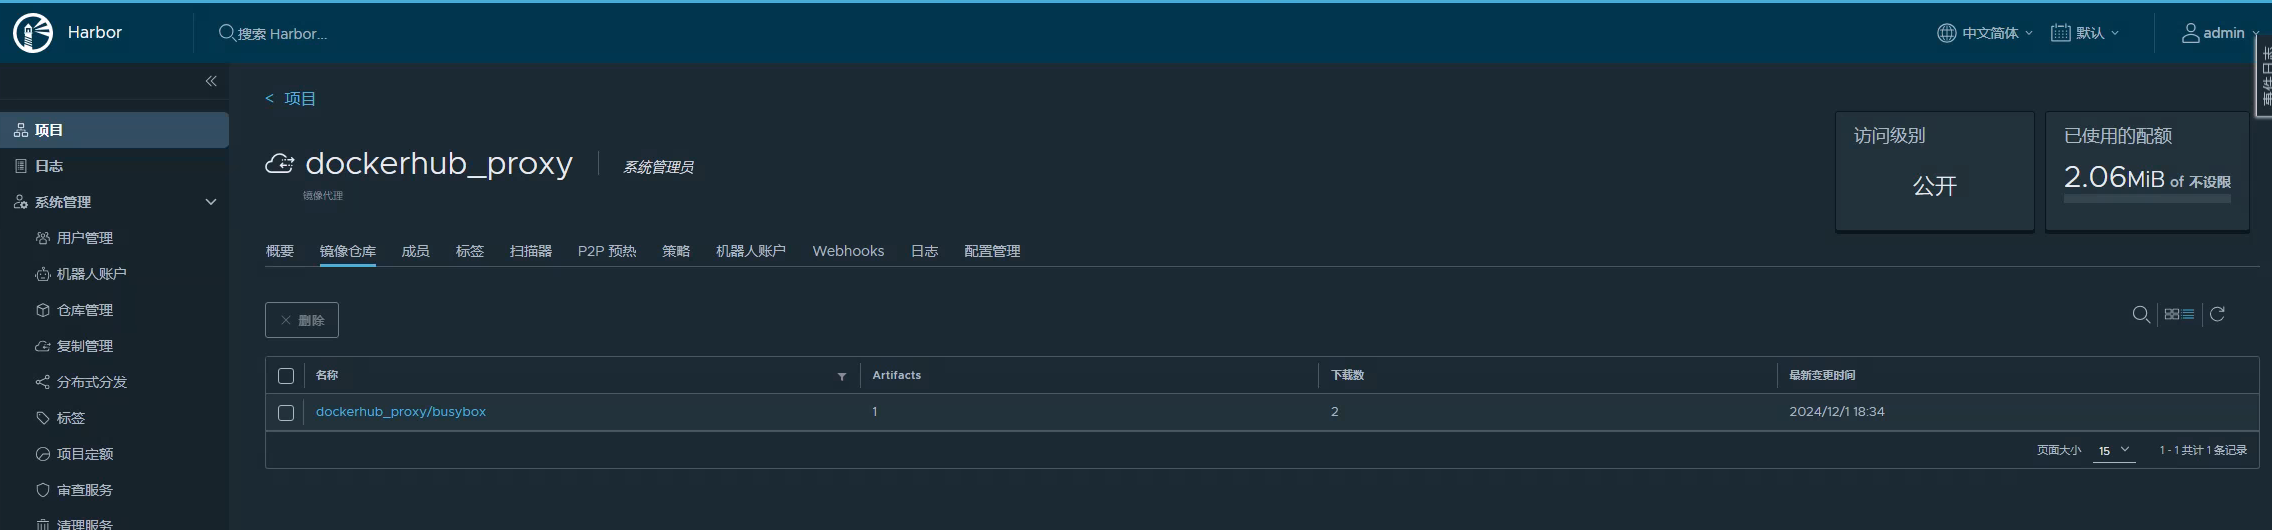The height and width of the screenshot is (530, 2272).
Task: Click the proxy cache cloud icon beside dockerhub_proxy
Action: pyautogui.click(x=280, y=163)
